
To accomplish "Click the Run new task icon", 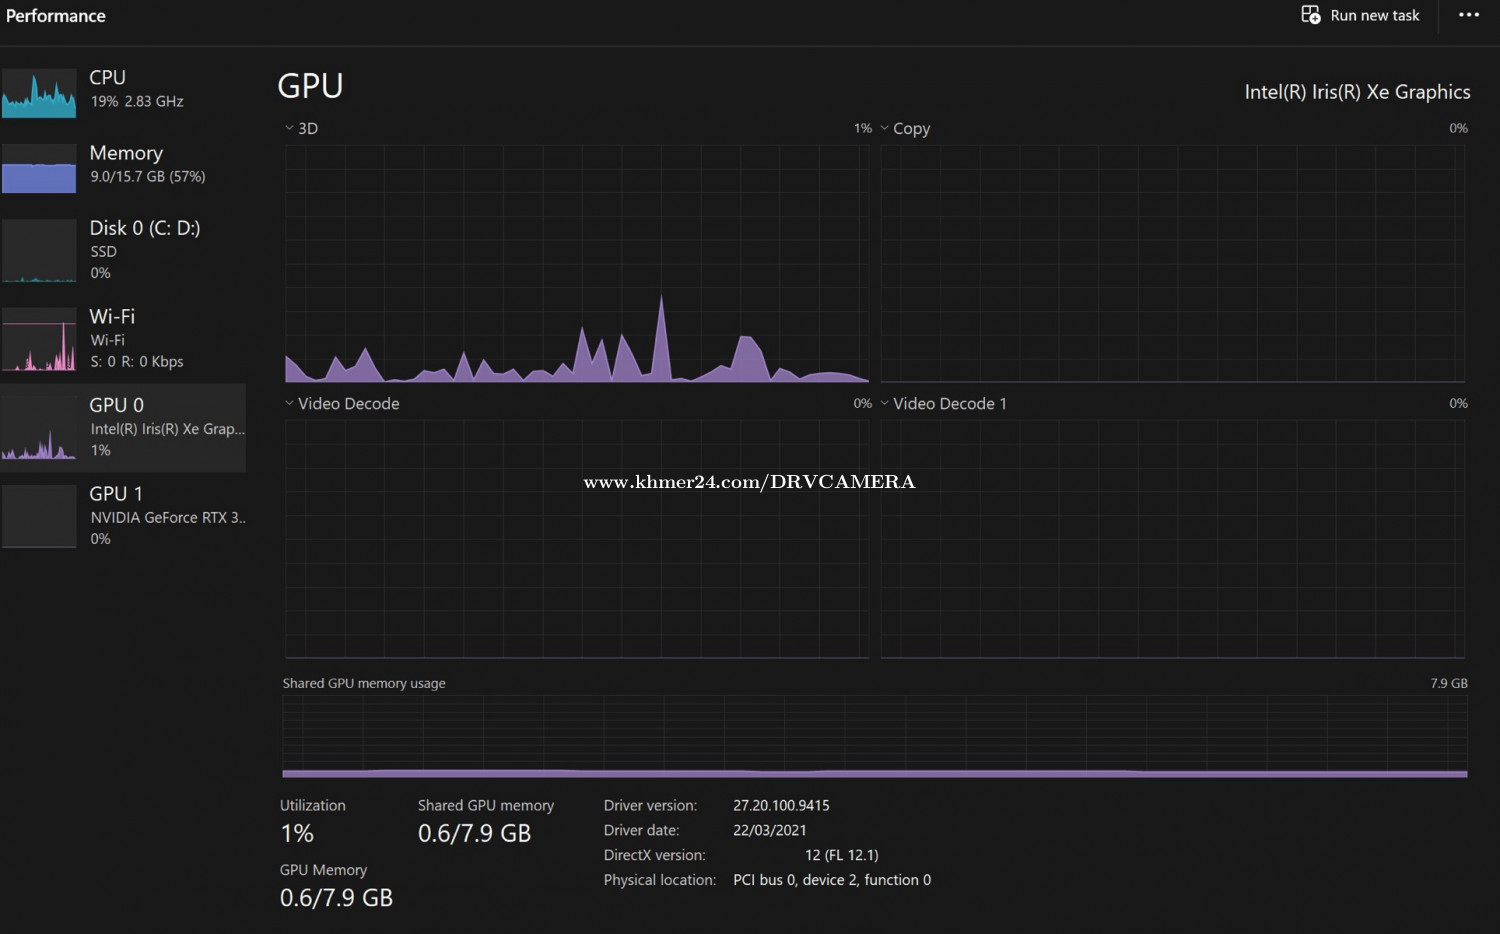I will pyautogui.click(x=1310, y=15).
